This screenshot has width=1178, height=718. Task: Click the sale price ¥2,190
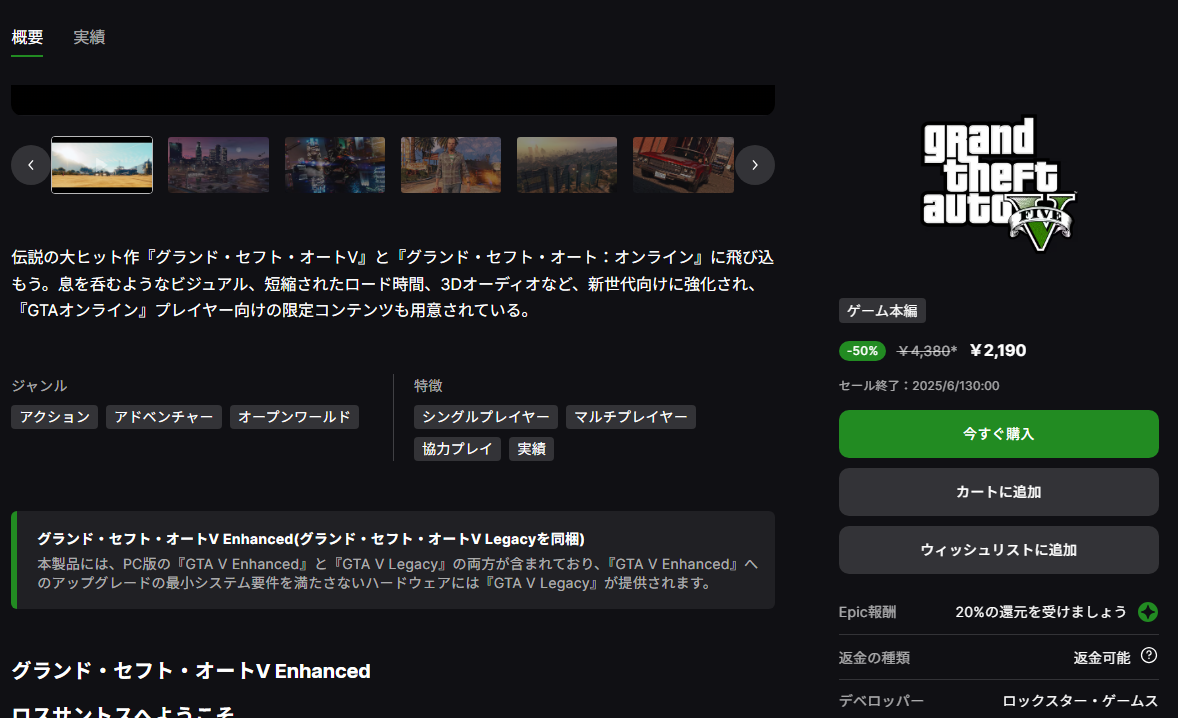pyautogui.click(x=998, y=351)
